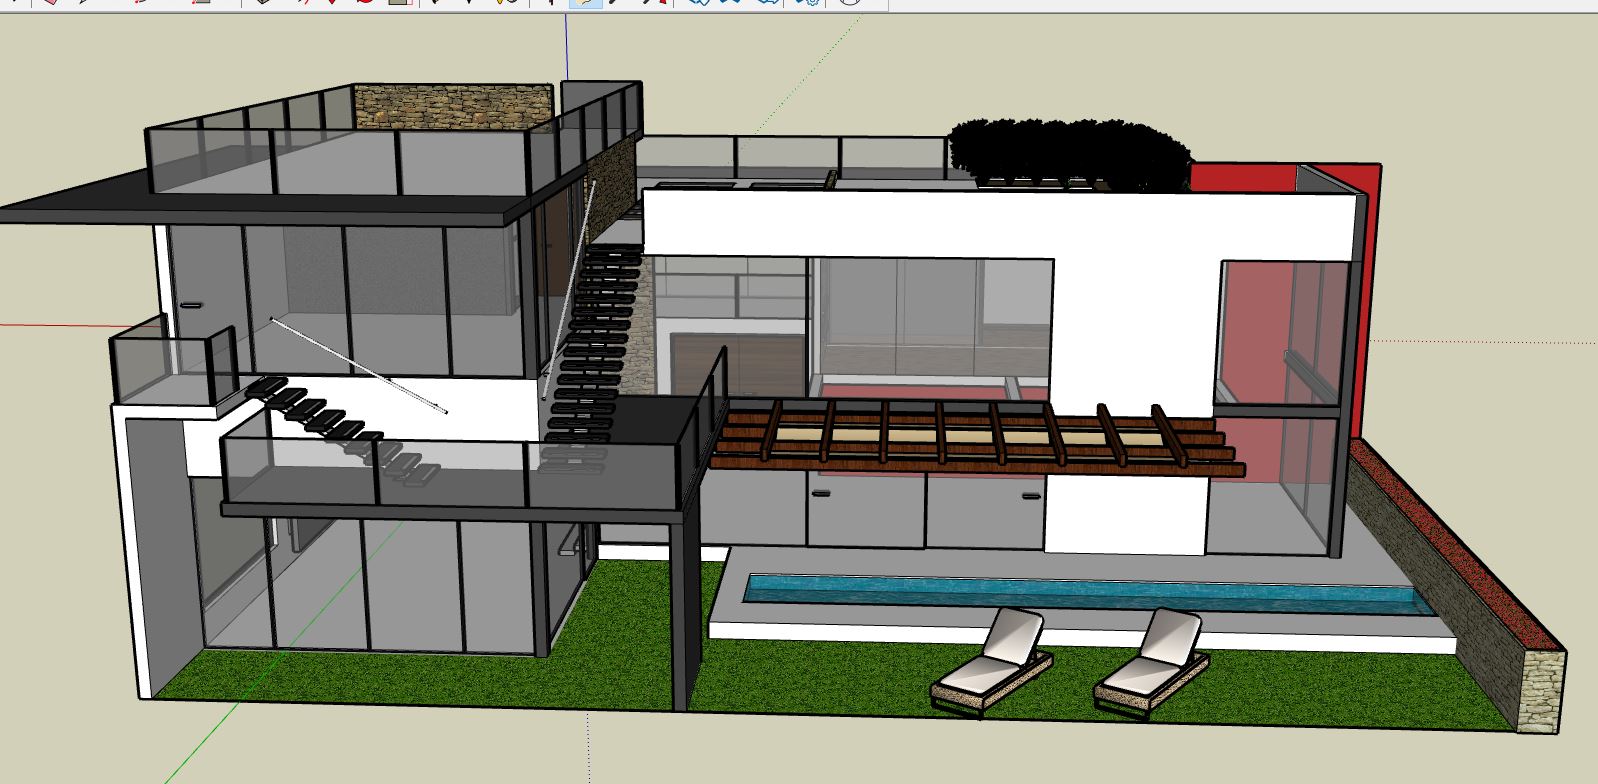Click the large white upper facade wall
The image size is (1598, 784).
1000,225
